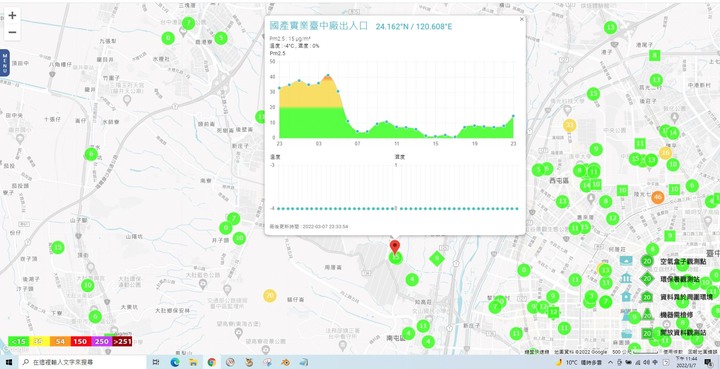
Task: Open the Windows notification center icon
Action: tap(708, 362)
